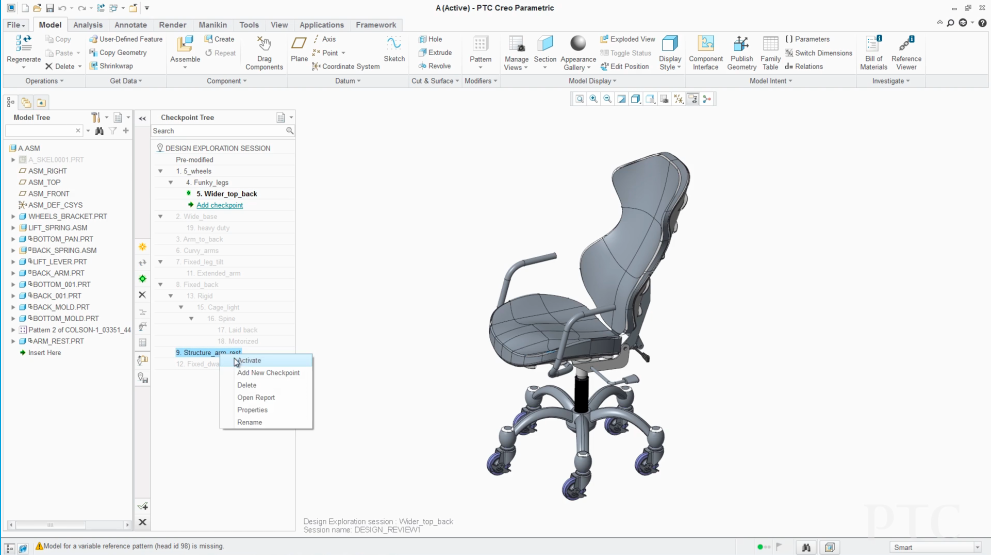This screenshot has height=555, width=991.
Task: Click the Hole tool
Action: (430, 39)
